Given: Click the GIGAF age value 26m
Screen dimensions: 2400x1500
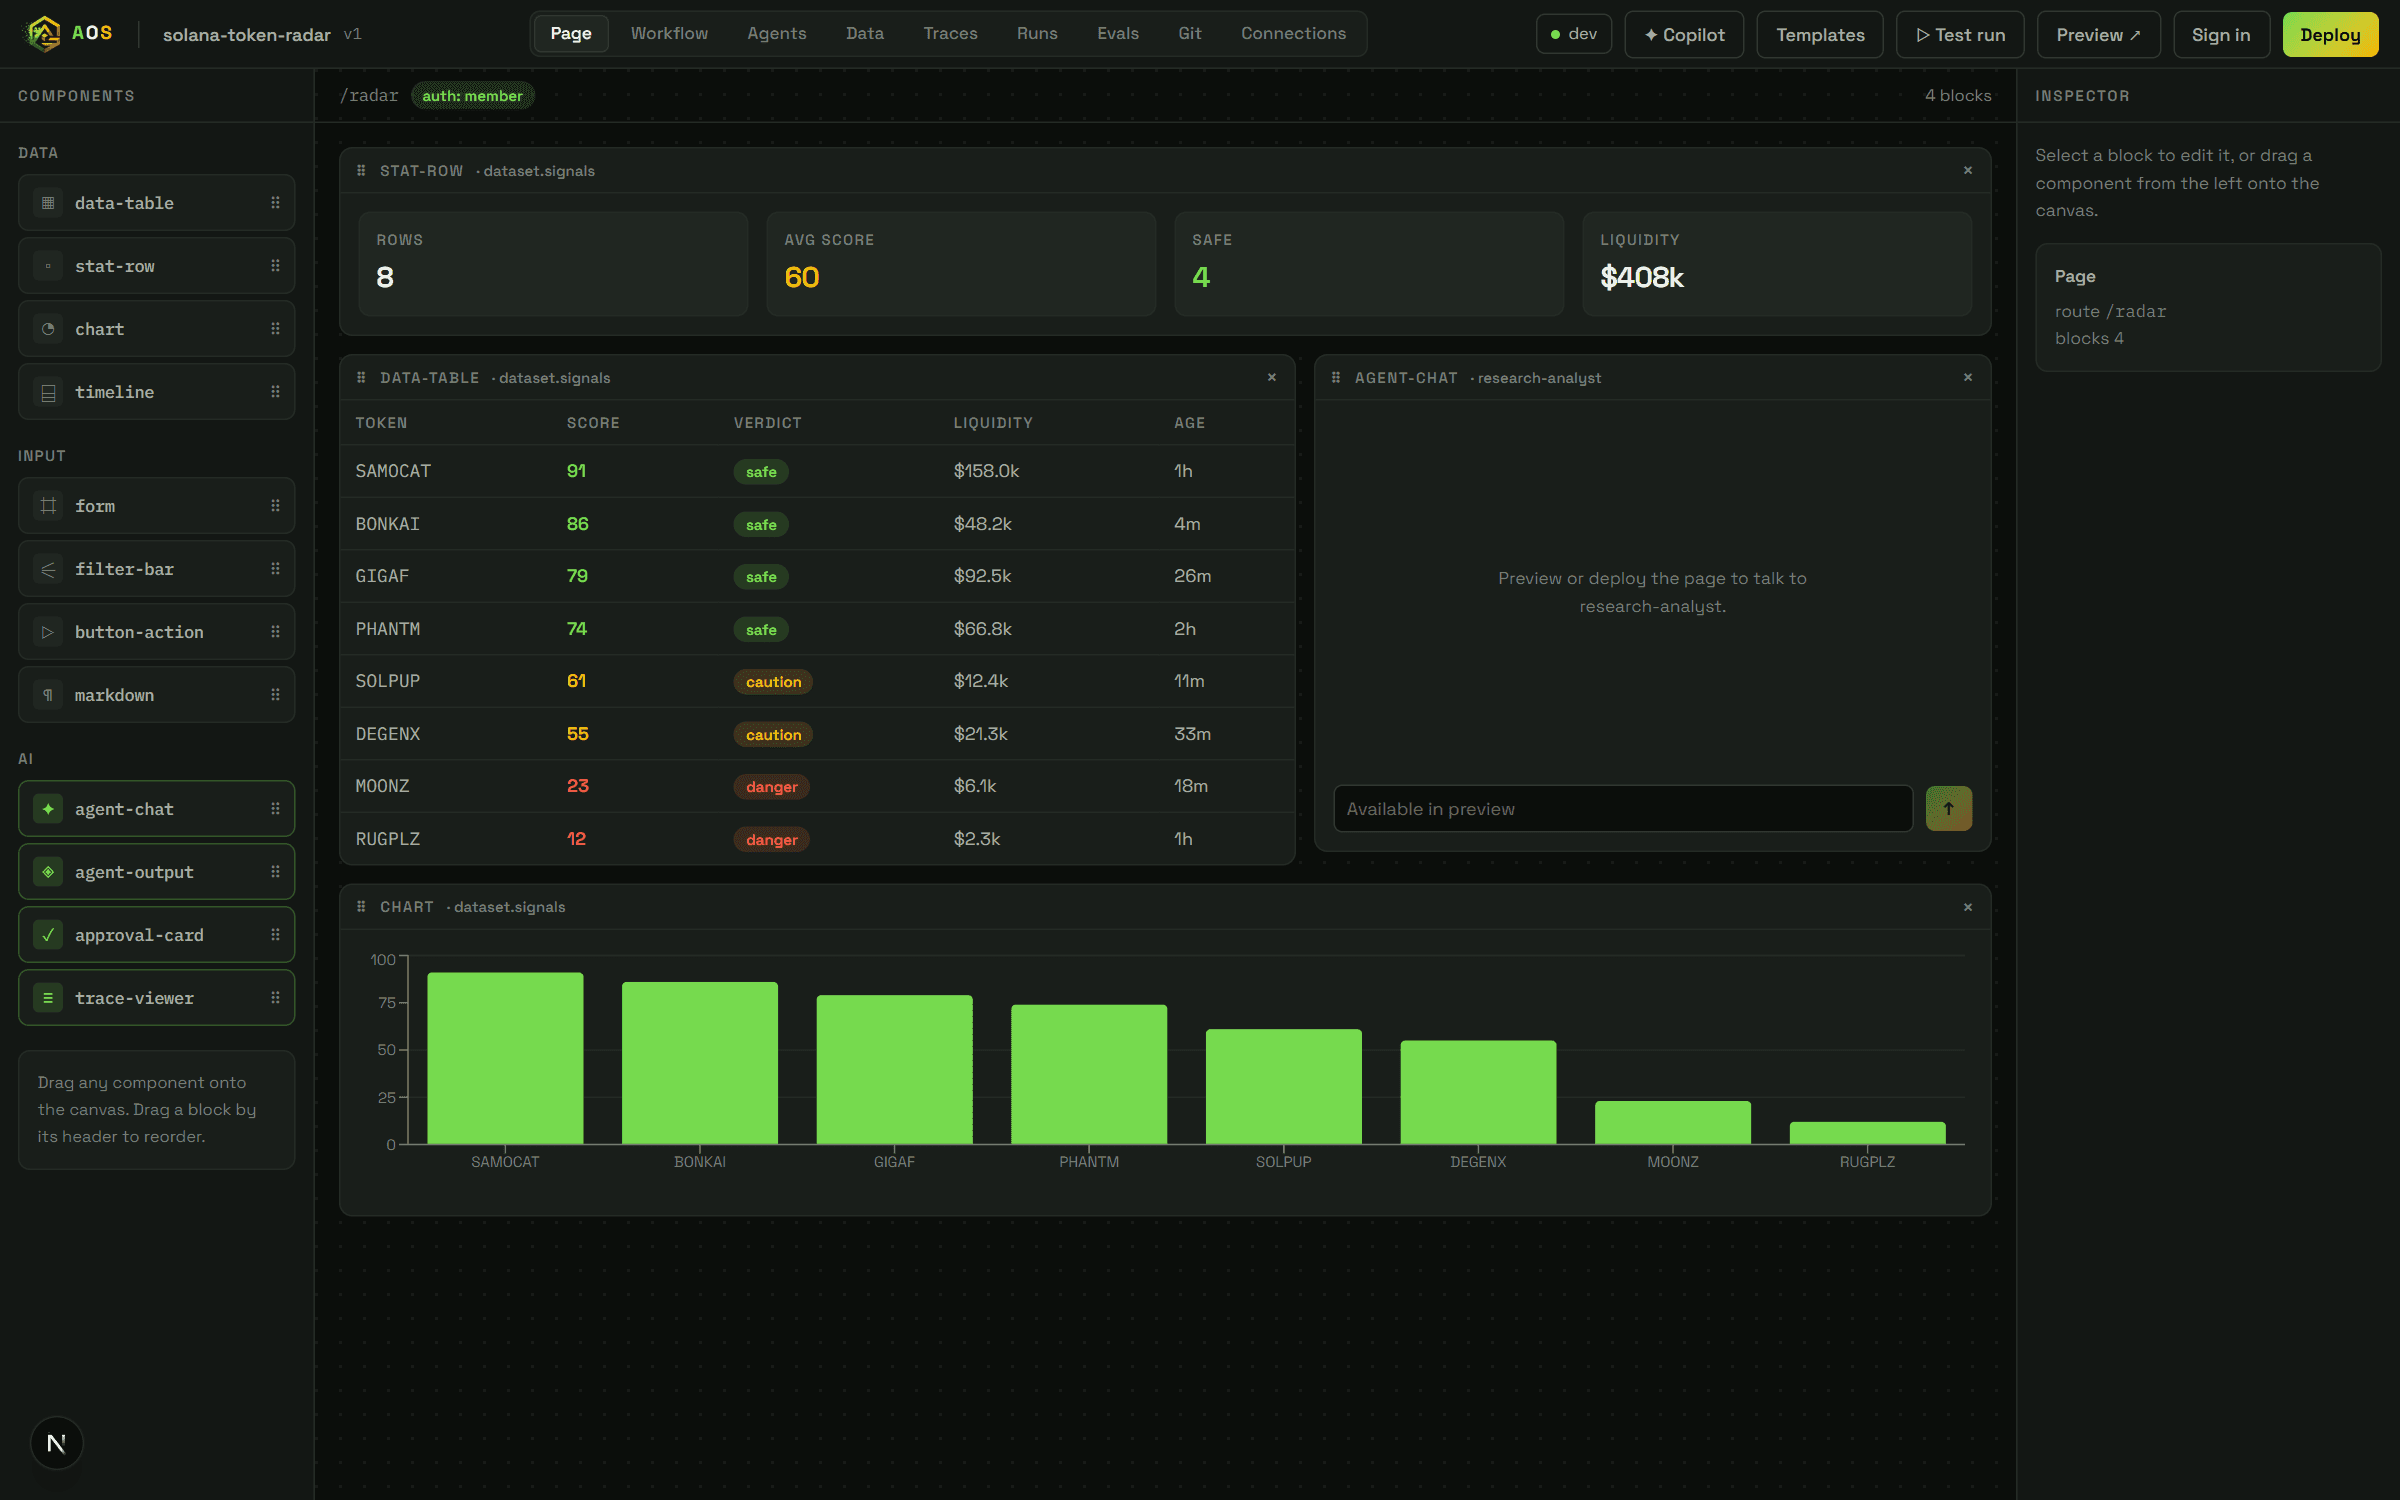Looking at the screenshot, I should (1192, 576).
